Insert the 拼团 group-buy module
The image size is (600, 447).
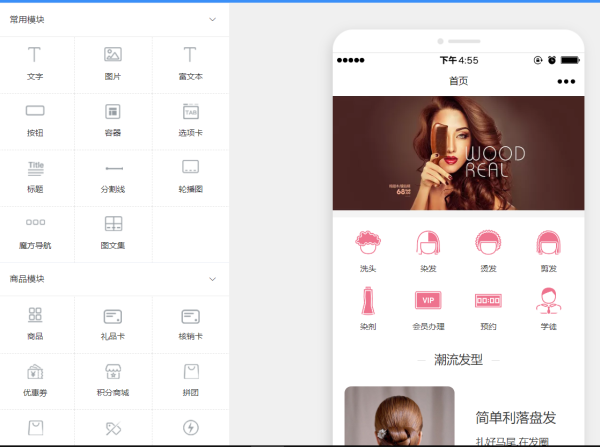tap(191, 372)
